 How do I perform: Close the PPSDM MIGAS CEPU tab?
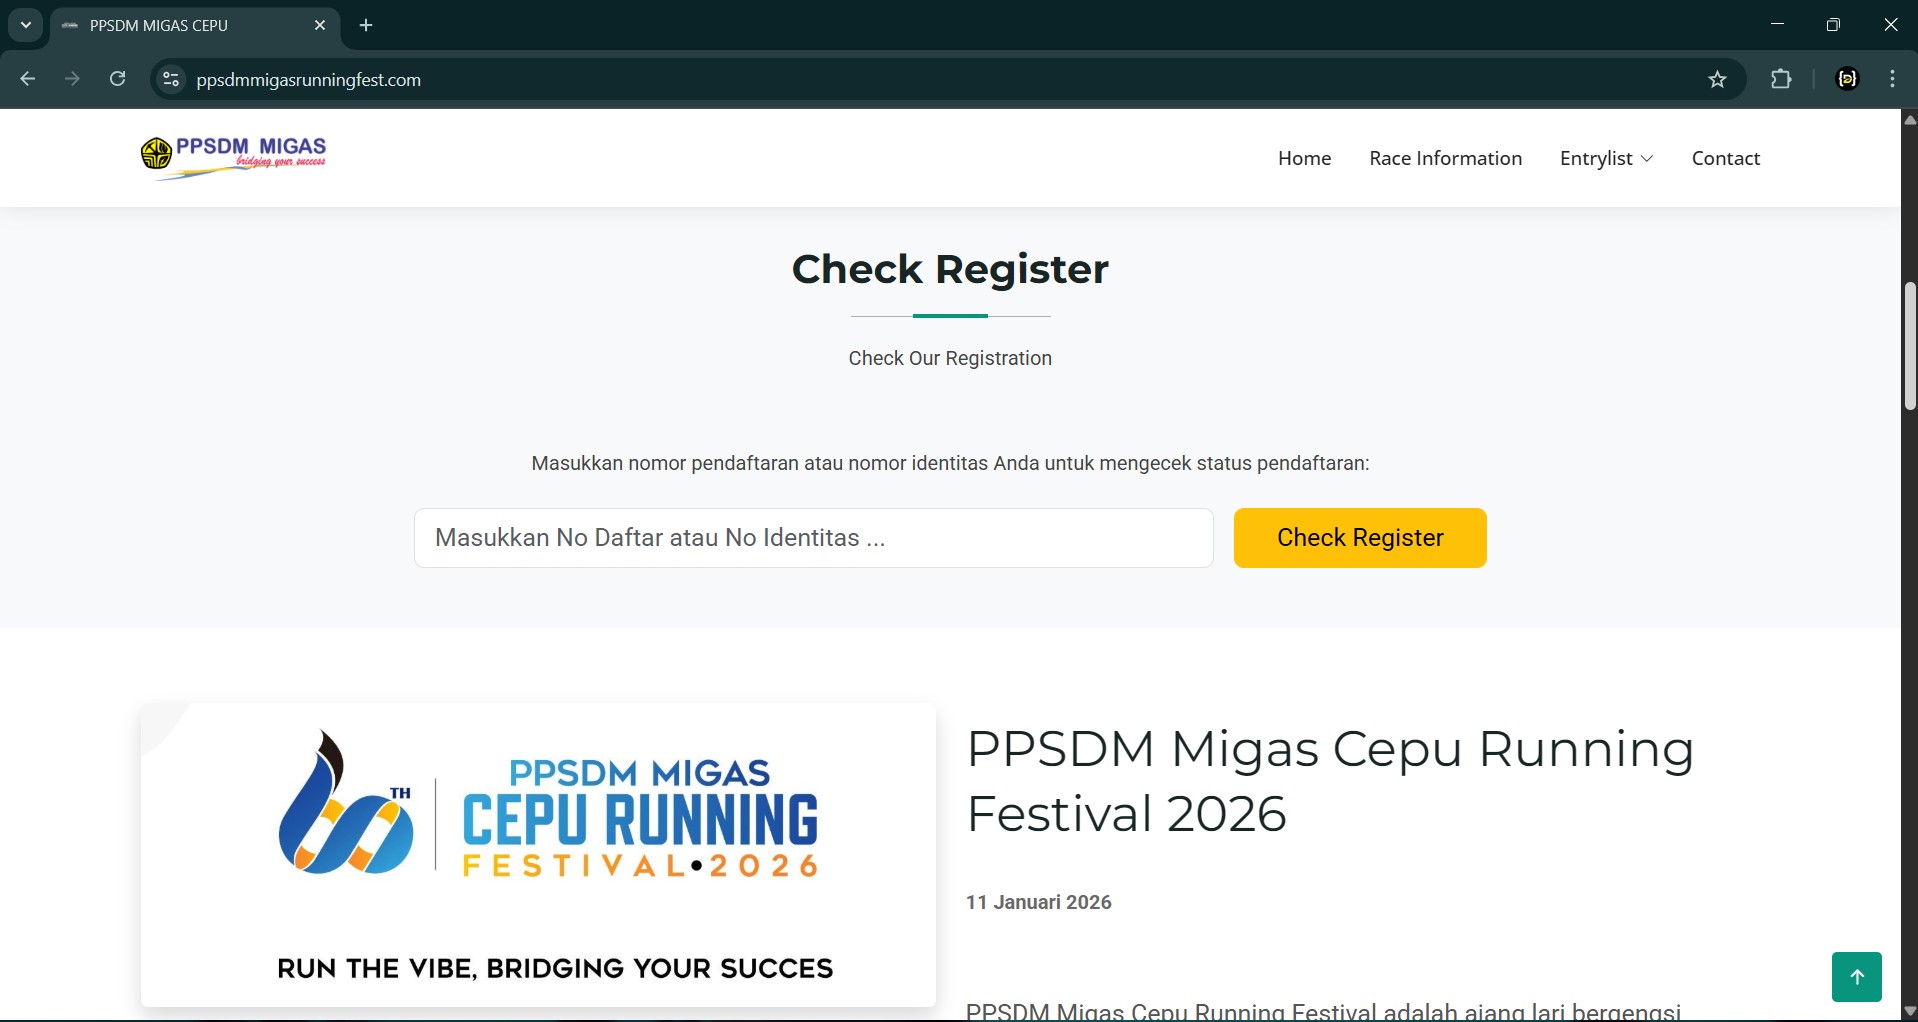pos(320,26)
